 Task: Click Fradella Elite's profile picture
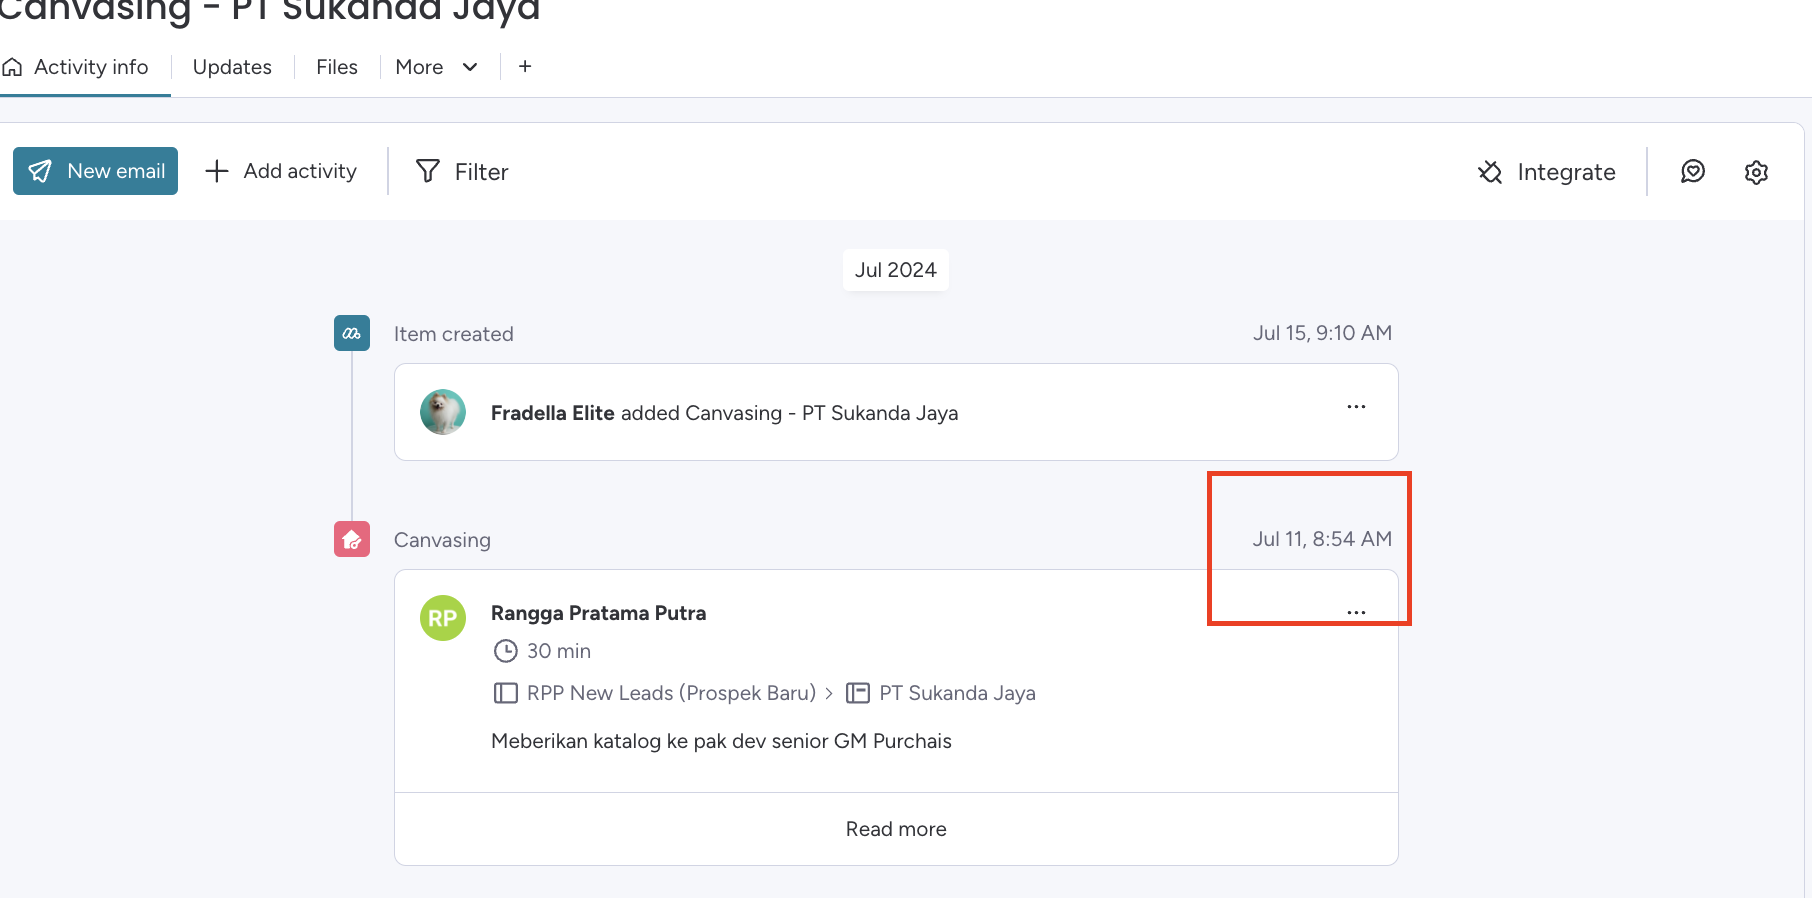tap(442, 412)
